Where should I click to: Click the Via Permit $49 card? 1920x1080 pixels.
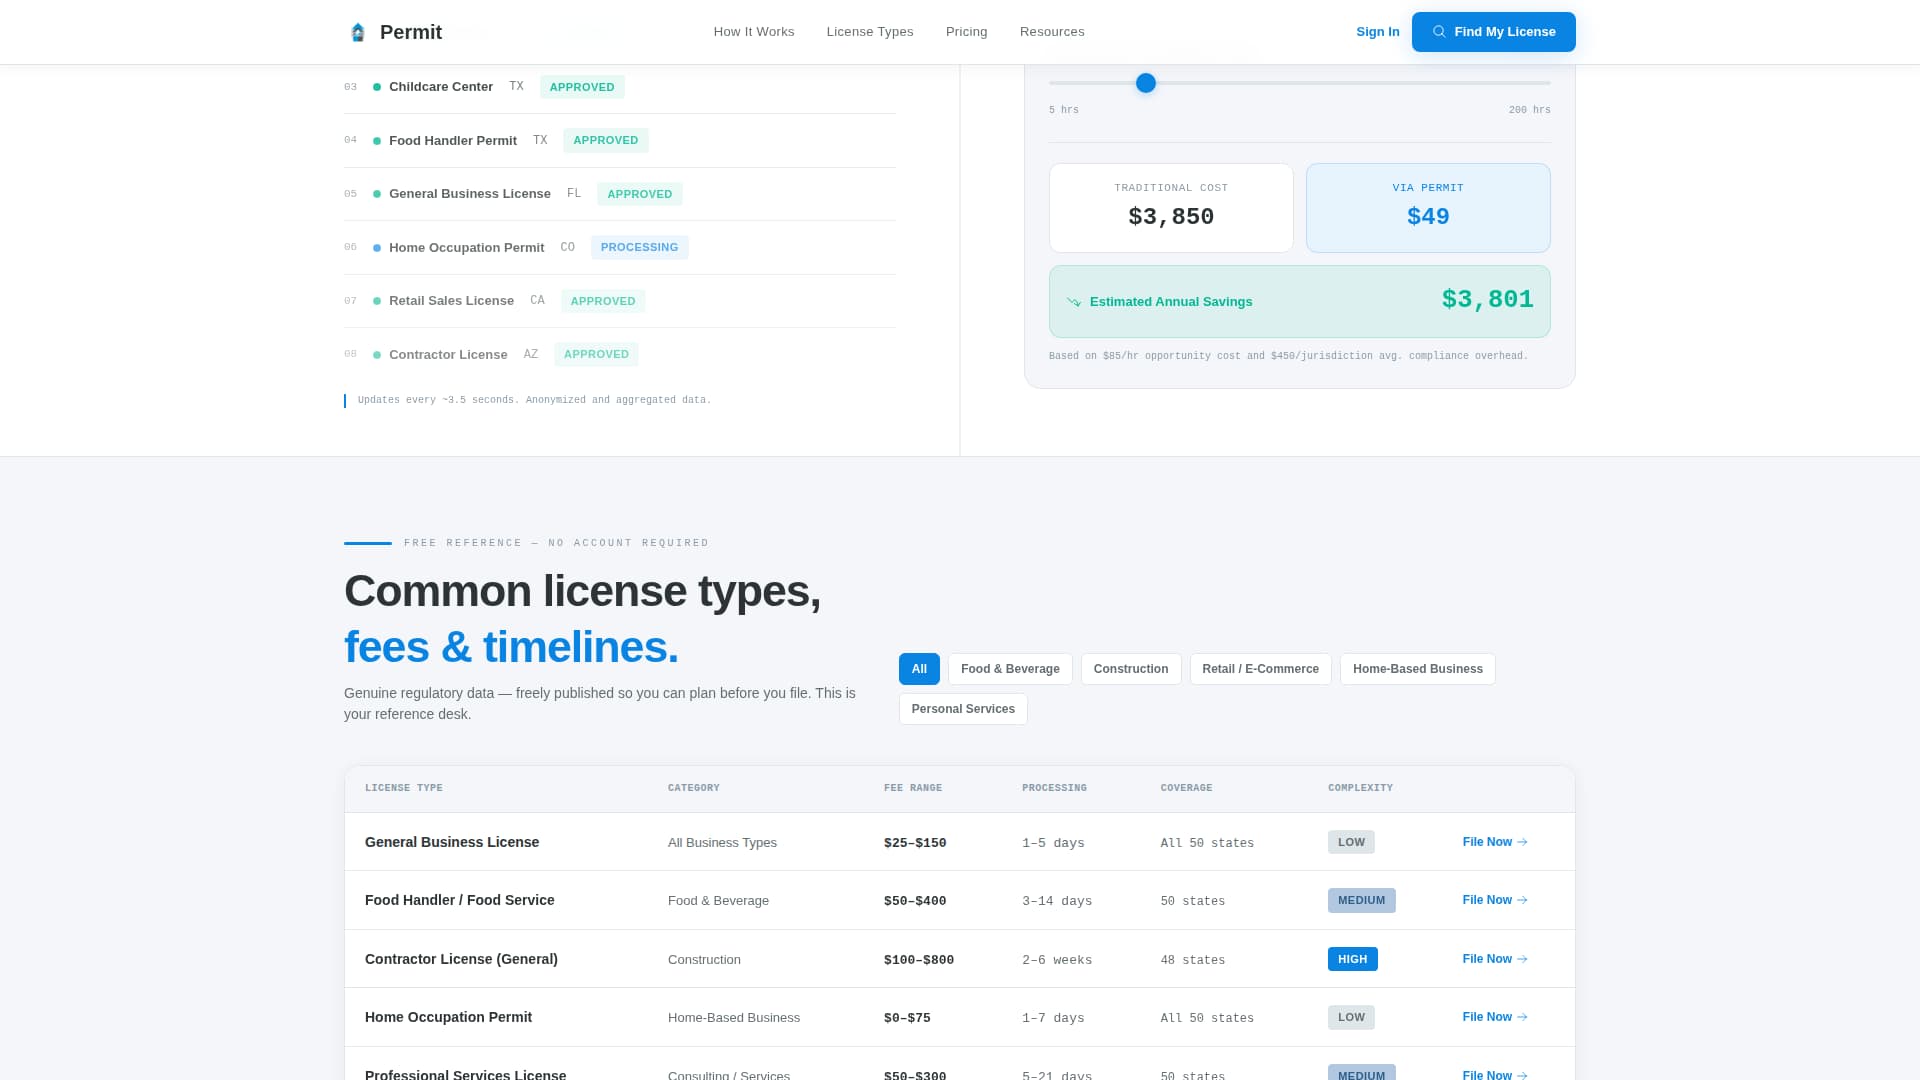click(1428, 208)
